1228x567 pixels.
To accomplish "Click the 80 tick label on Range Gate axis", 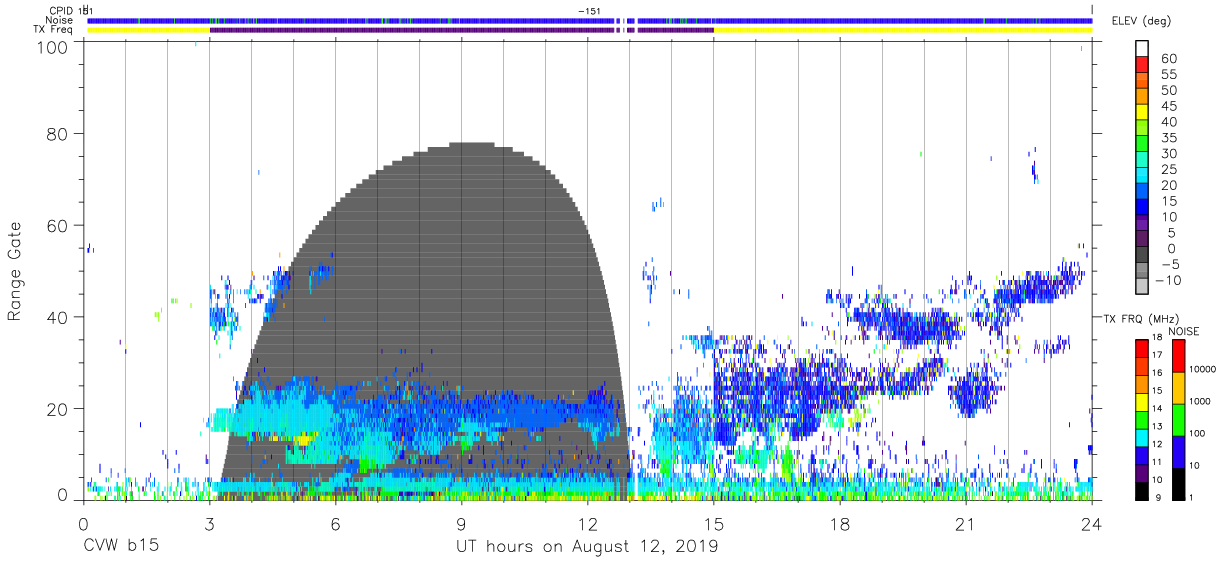I will click(x=58, y=133).
